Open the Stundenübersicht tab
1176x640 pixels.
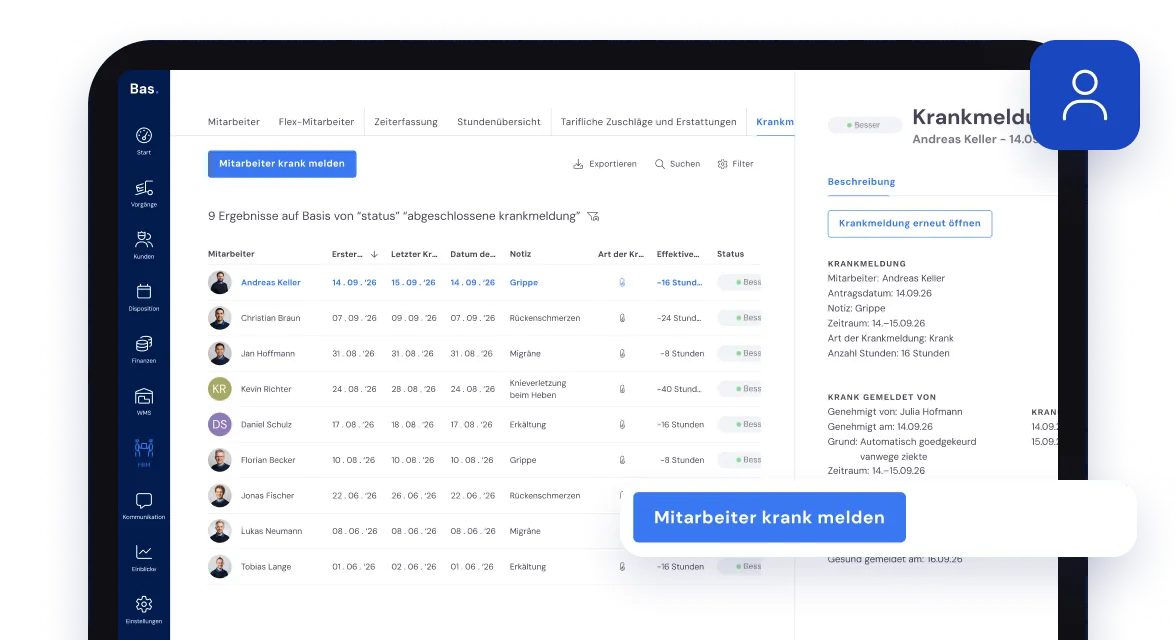point(499,122)
